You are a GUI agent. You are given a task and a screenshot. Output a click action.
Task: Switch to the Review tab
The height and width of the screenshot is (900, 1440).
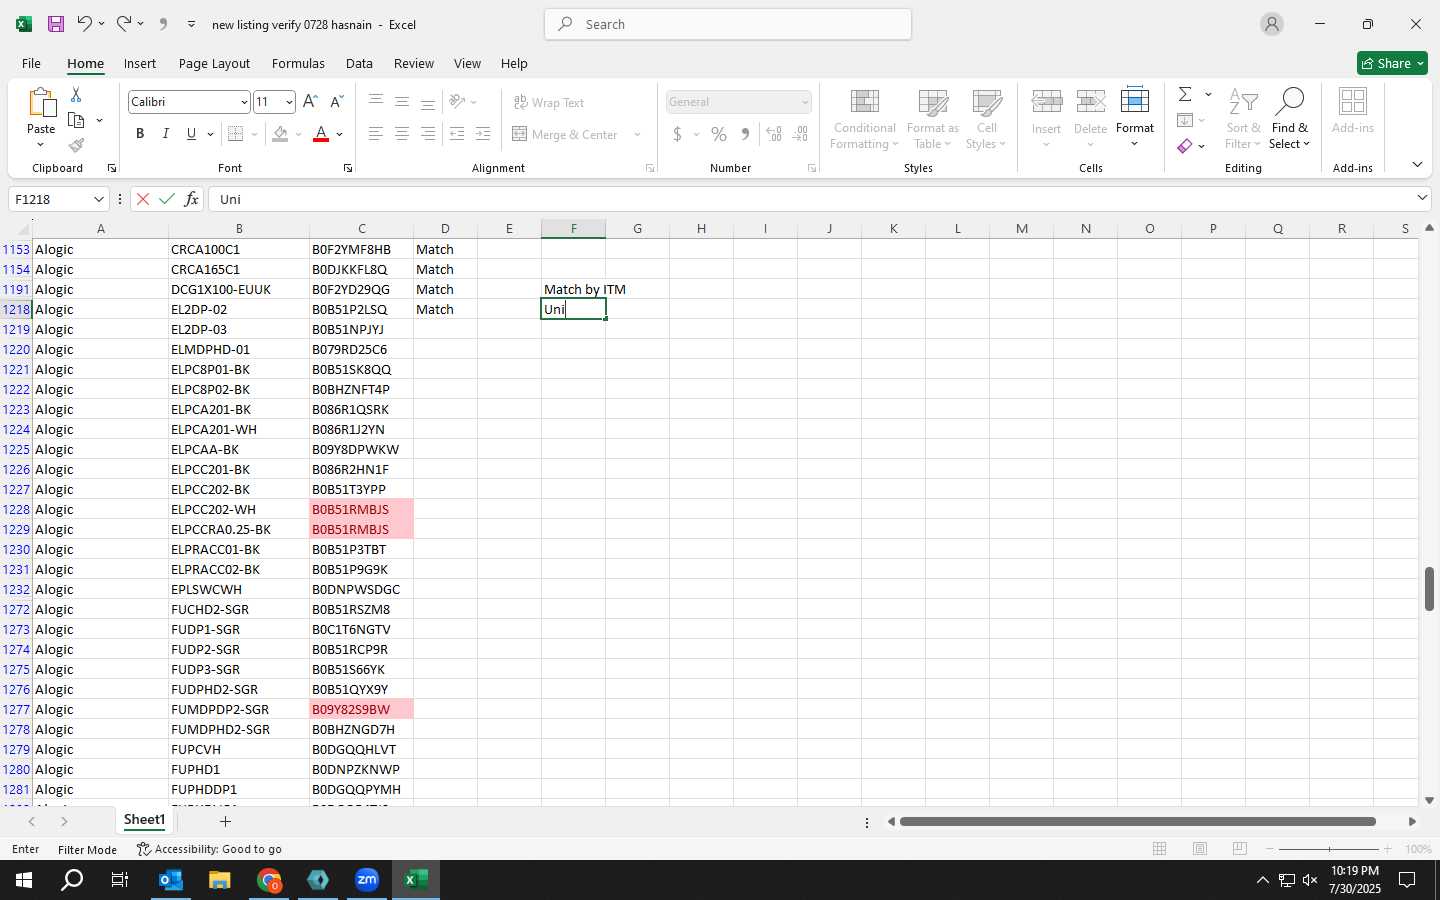click(x=414, y=63)
